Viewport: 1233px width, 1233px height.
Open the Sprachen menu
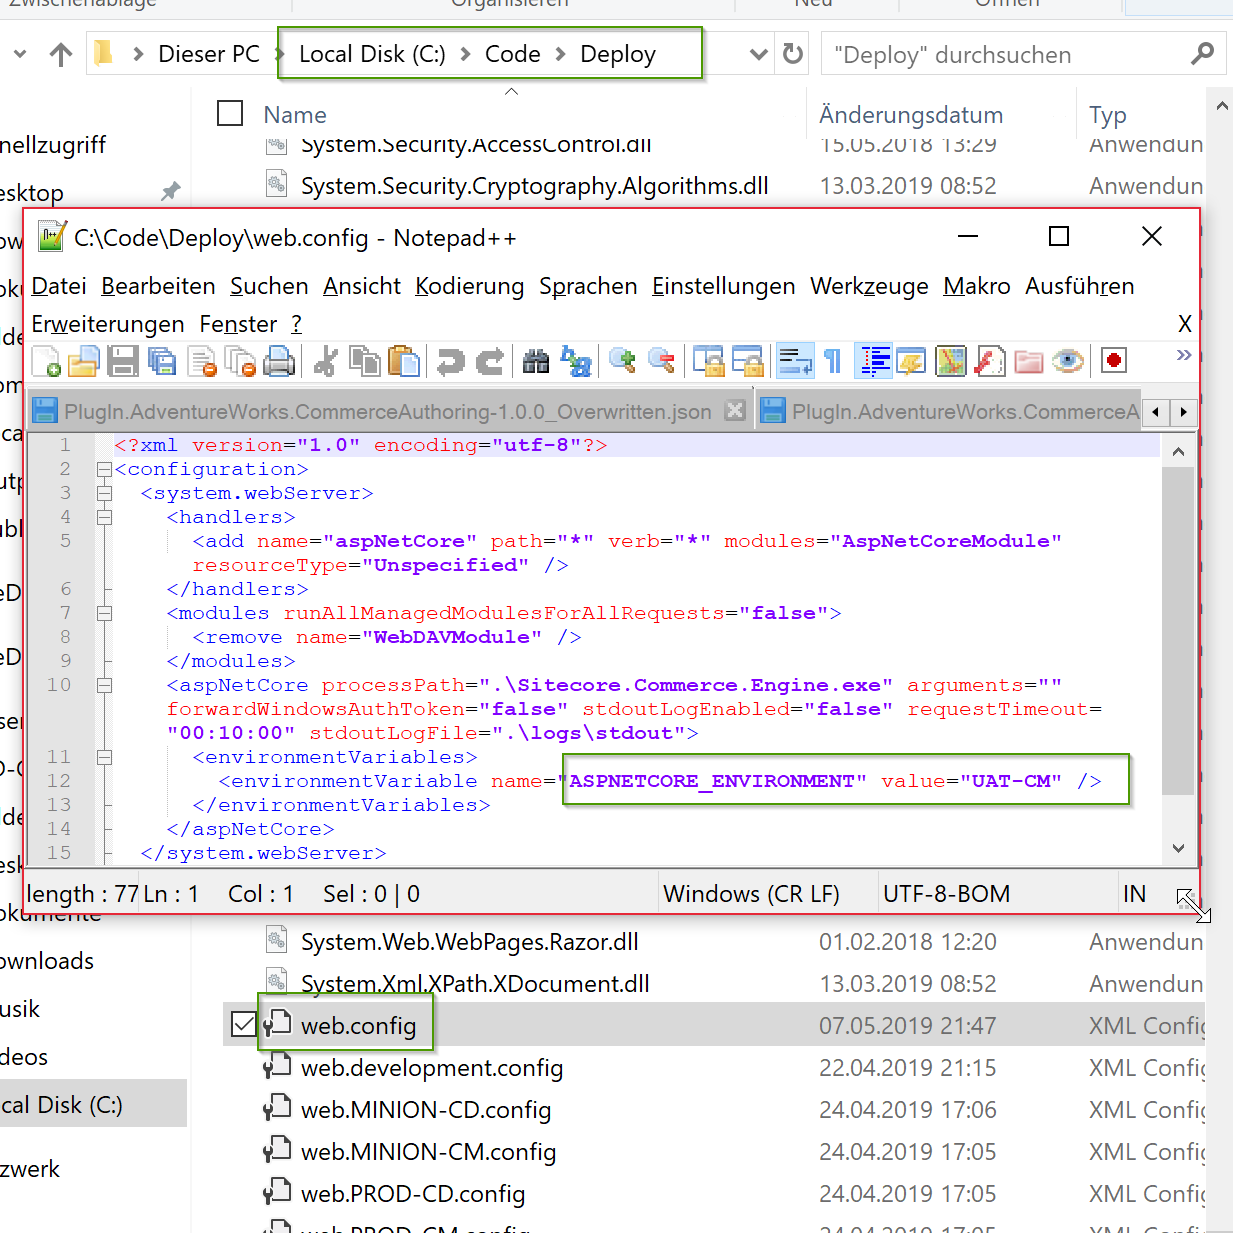588,286
